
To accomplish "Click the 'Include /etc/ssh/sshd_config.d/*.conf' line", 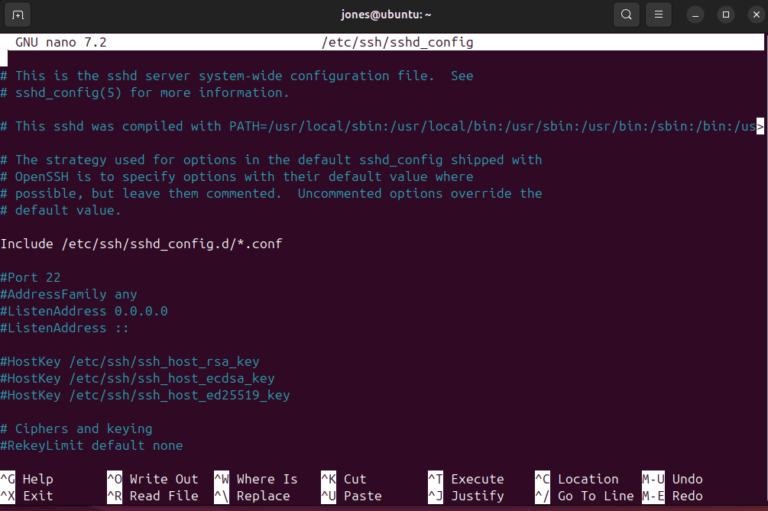I will click(141, 243).
